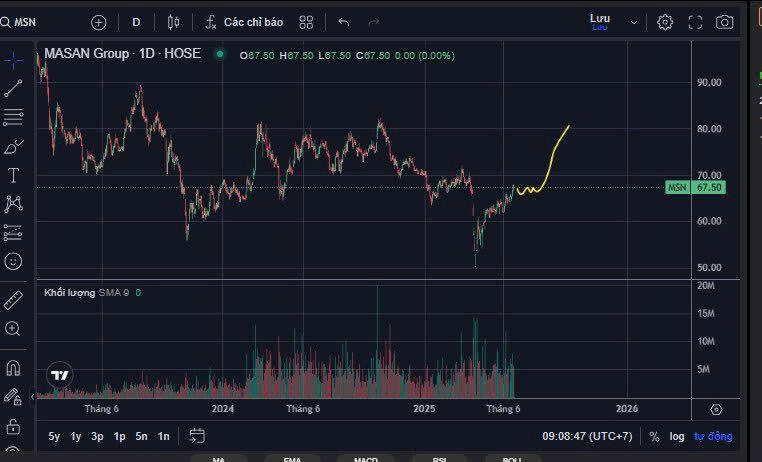Open the emoji icons picker
The width and height of the screenshot is (762, 462).
[13, 261]
